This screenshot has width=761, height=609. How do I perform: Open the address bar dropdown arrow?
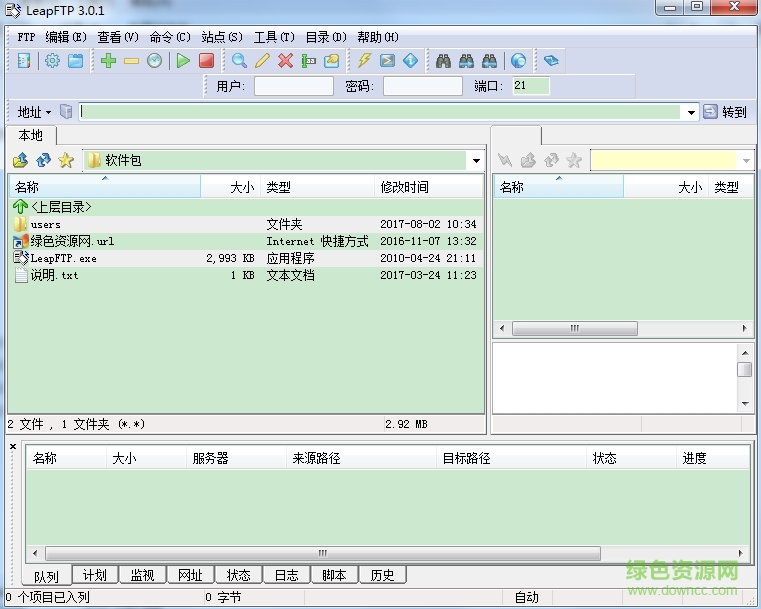691,112
